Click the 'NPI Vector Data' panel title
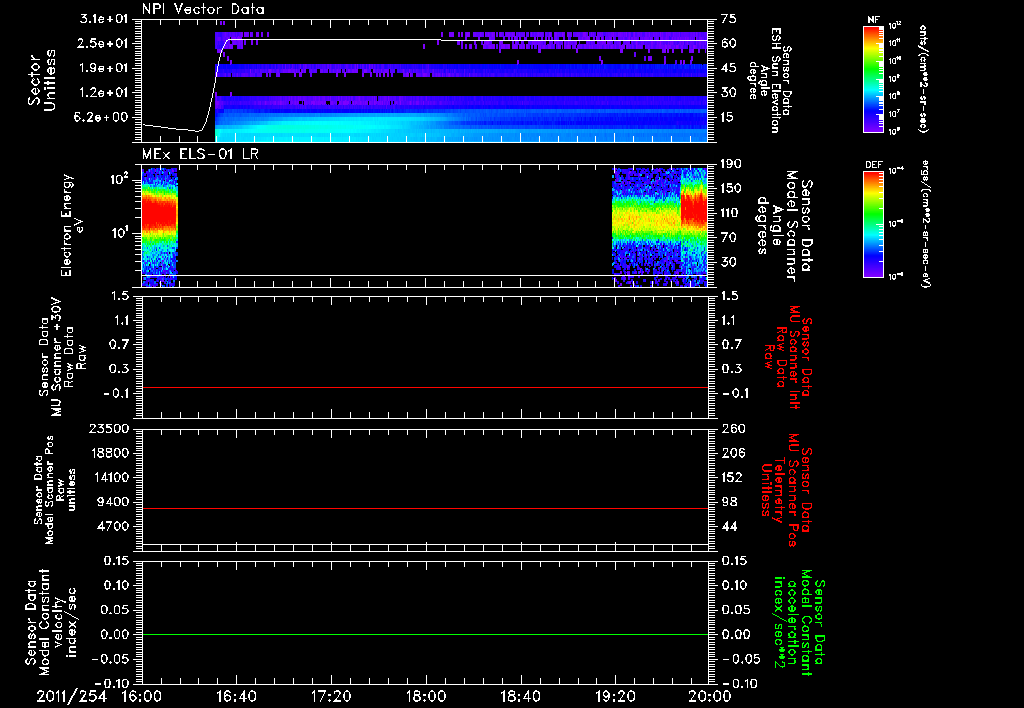This screenshot has width=1024, height=708. click(x=203, y=9)
